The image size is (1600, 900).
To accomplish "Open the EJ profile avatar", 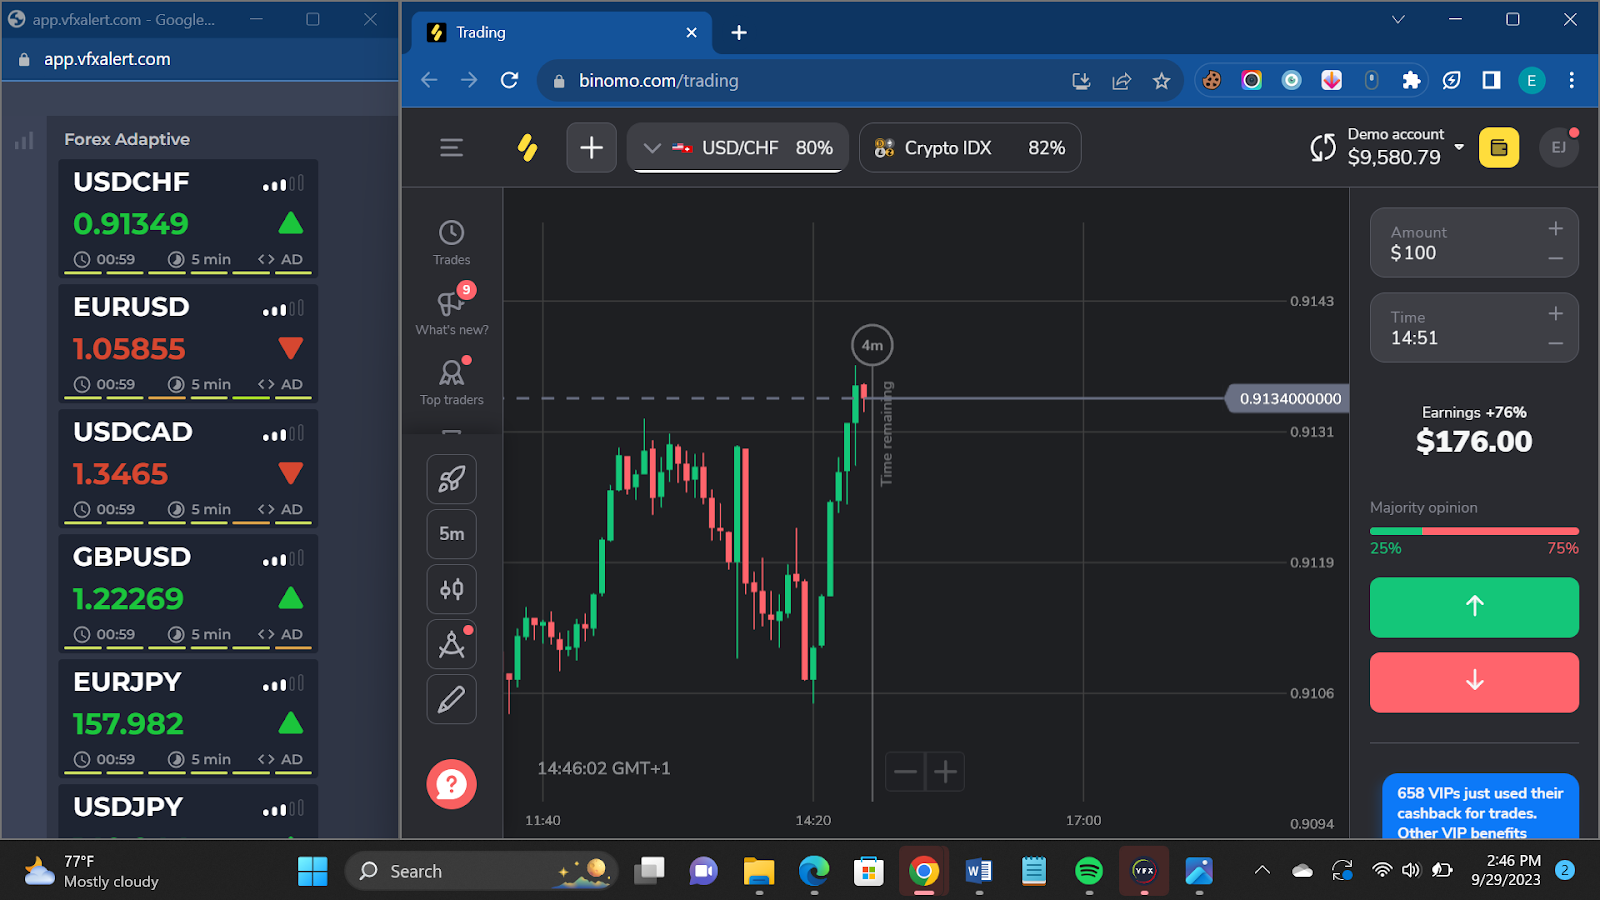I will coord(1558,148).
